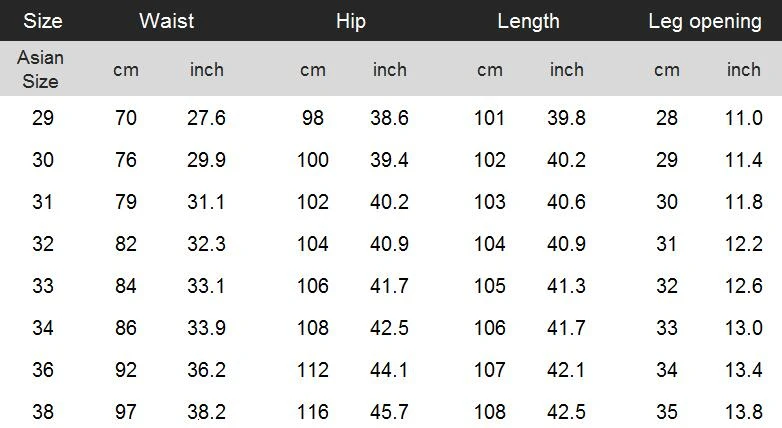Image resolution: width=782 pixels, height=428 pixels.
Task: Click waist value 82 cm
Action: pyautogui.click(x=126, y=244)
